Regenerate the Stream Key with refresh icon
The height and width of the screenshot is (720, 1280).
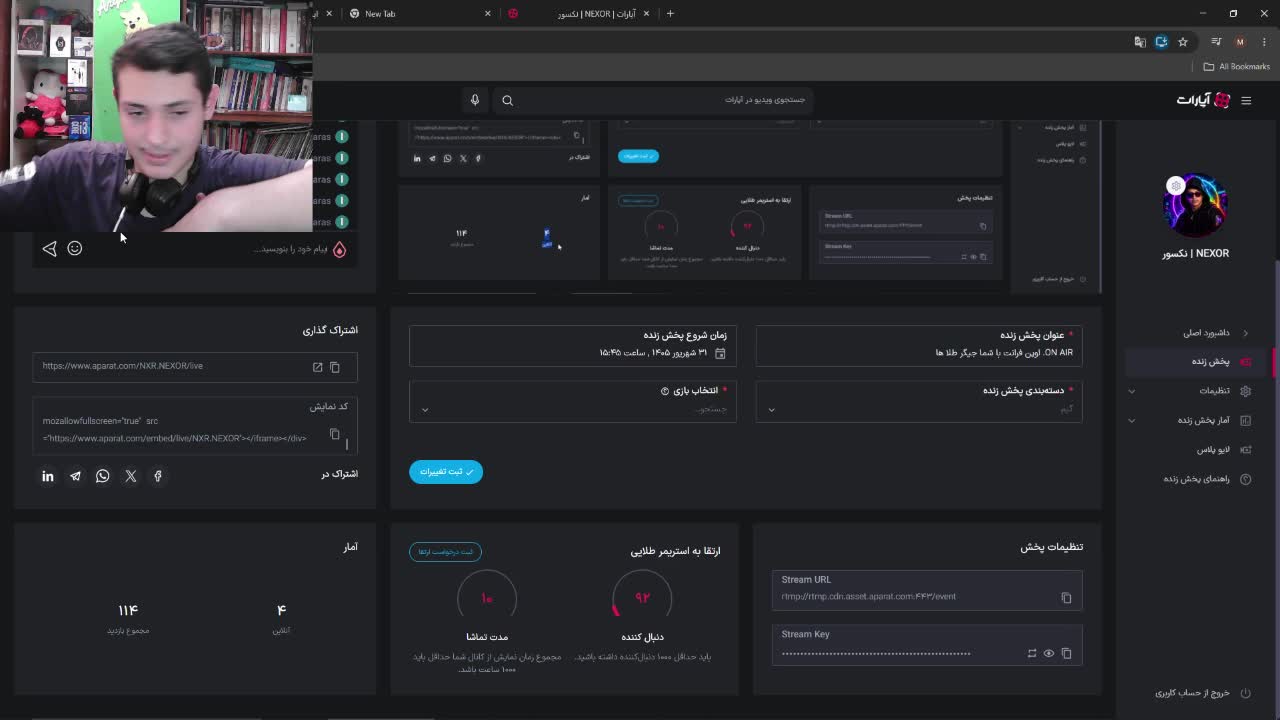coord(1032,653)
